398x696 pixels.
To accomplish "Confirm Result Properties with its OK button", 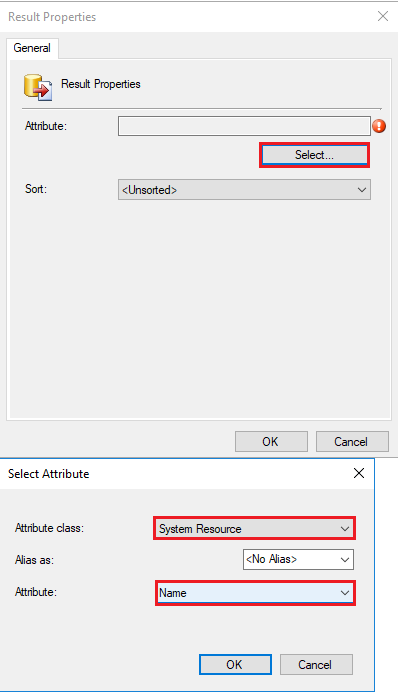I will (271, 442).
